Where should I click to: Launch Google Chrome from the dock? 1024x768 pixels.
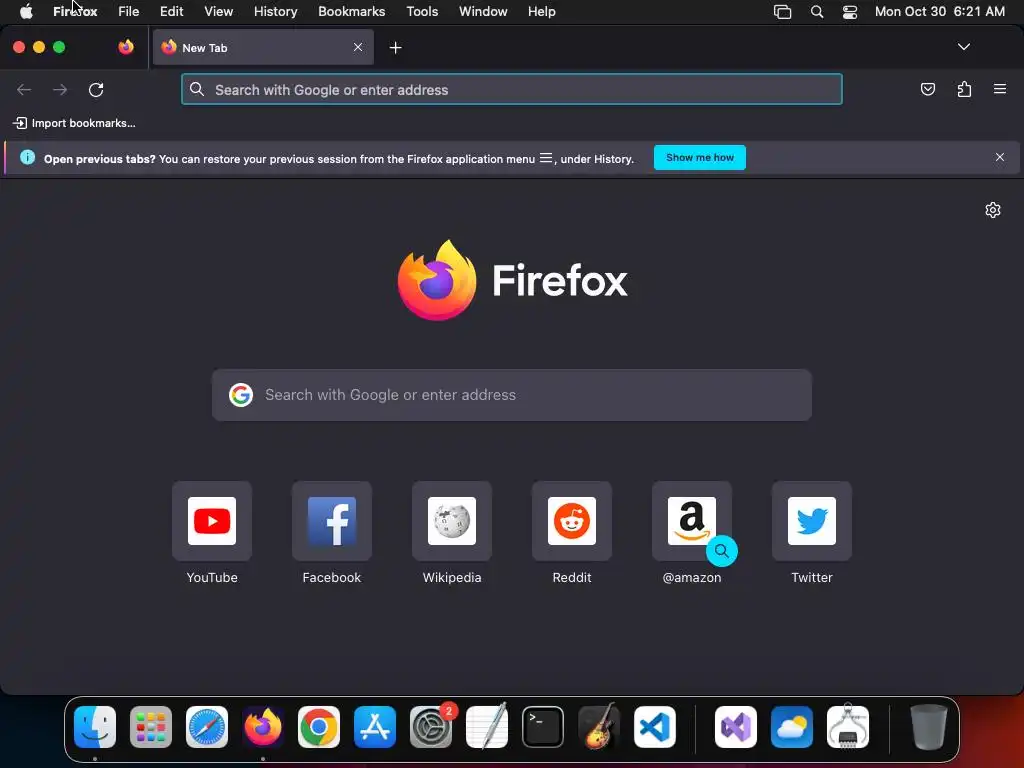[x=319, y=727]
